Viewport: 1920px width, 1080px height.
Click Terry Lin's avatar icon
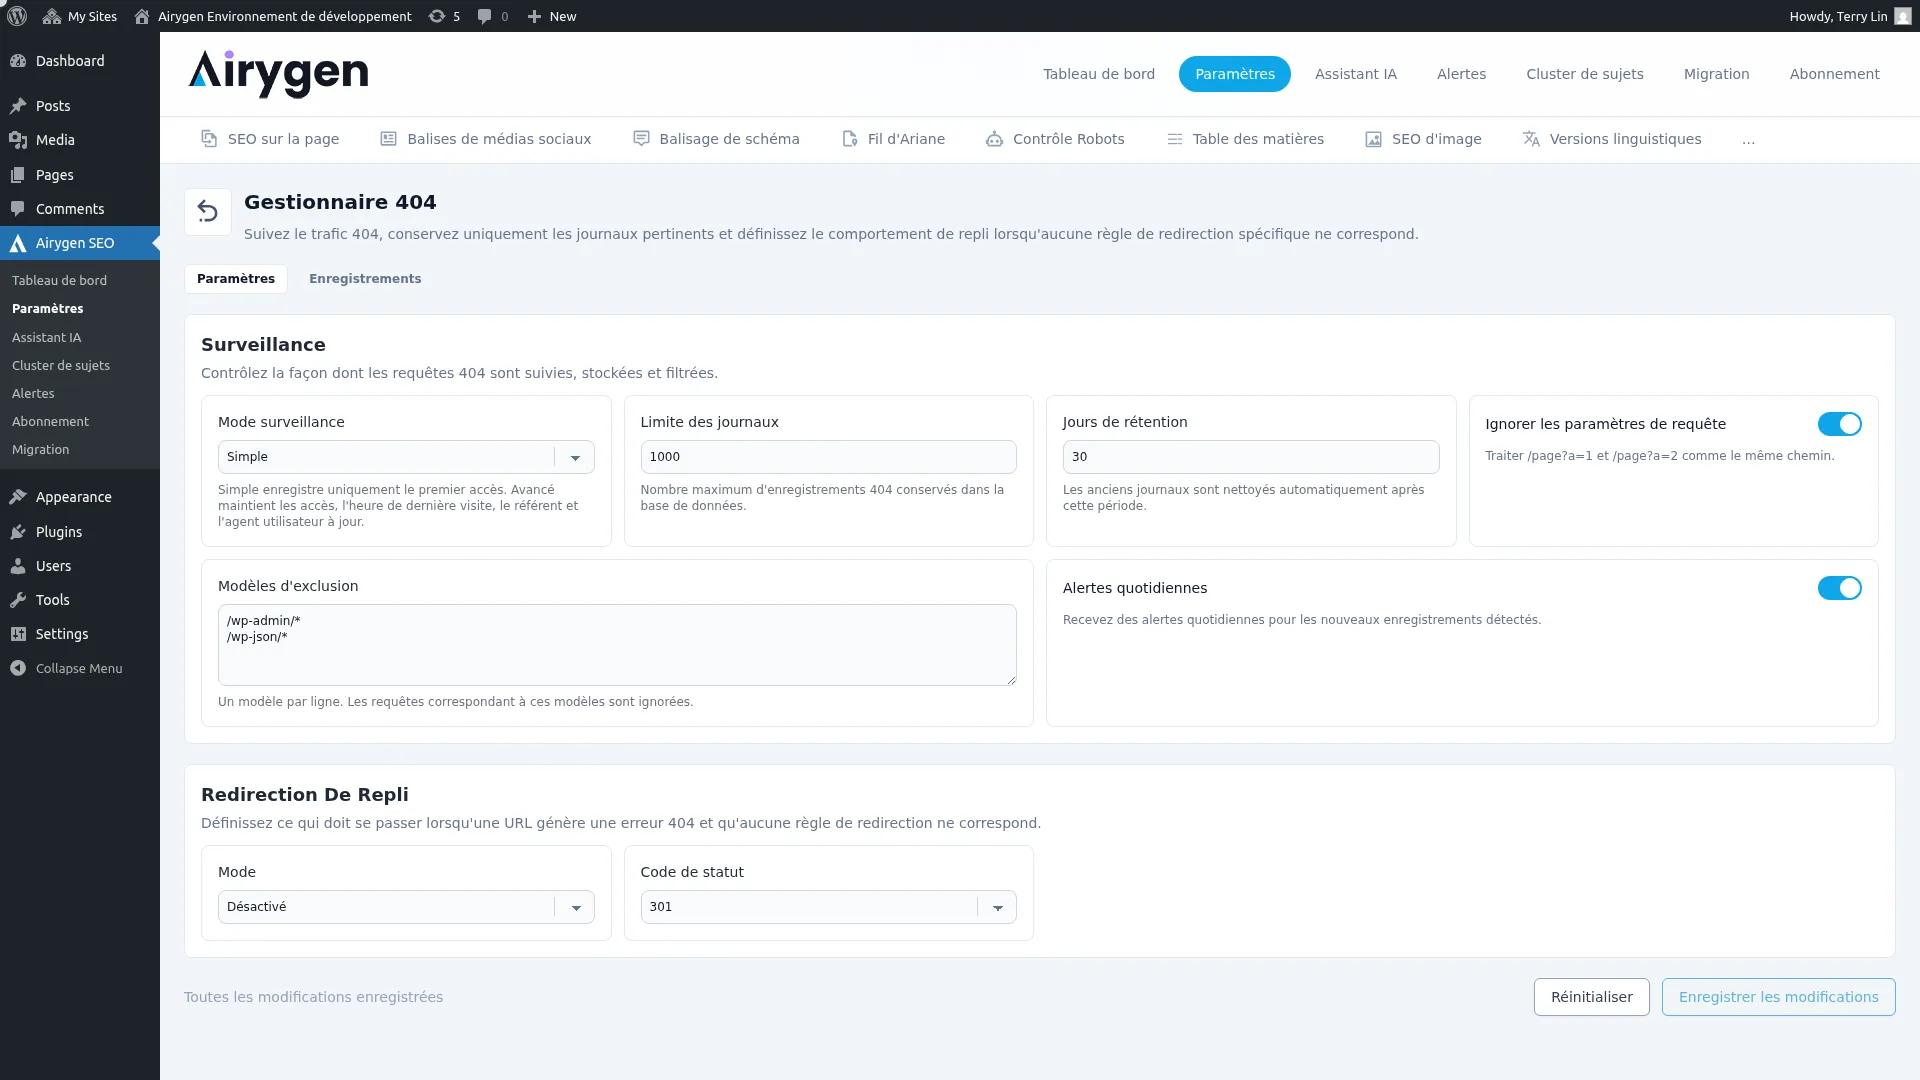[1902, 16]
